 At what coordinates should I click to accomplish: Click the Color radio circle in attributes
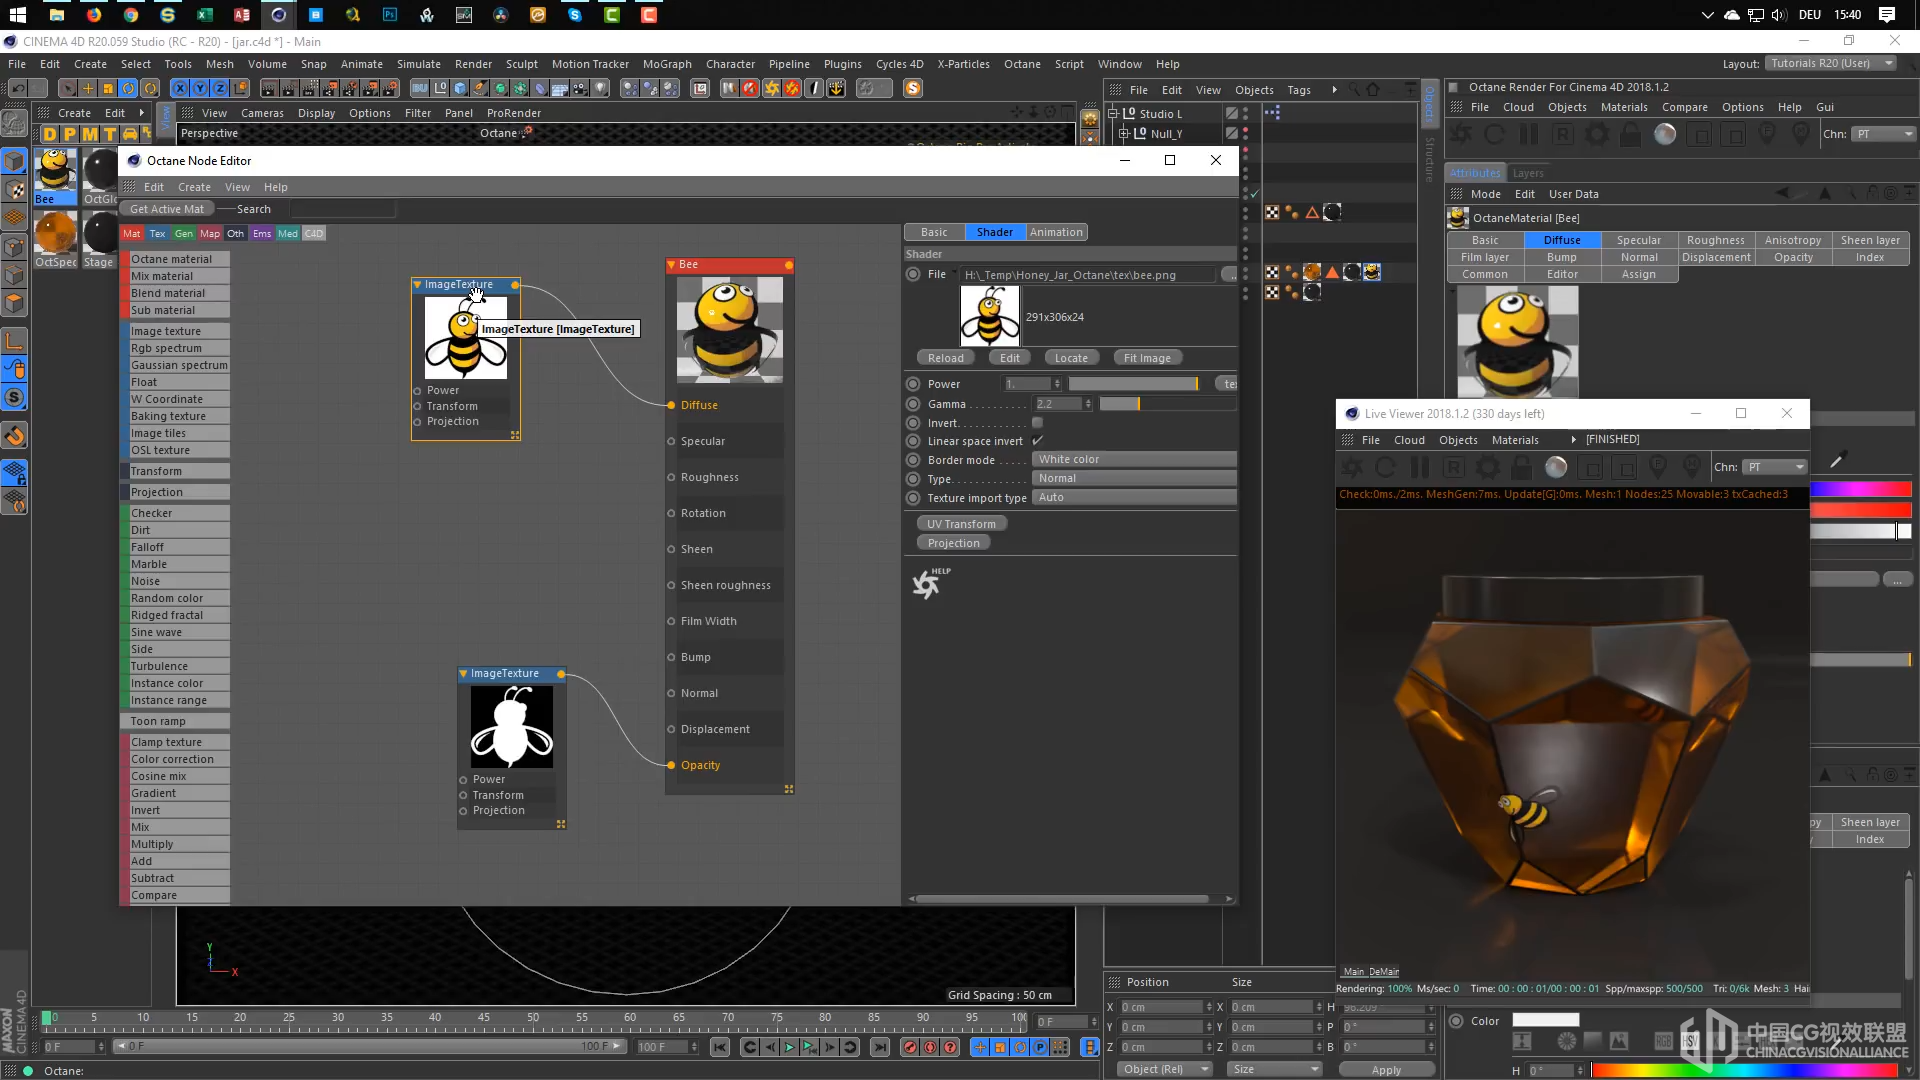click(x=1456, y=1021)
